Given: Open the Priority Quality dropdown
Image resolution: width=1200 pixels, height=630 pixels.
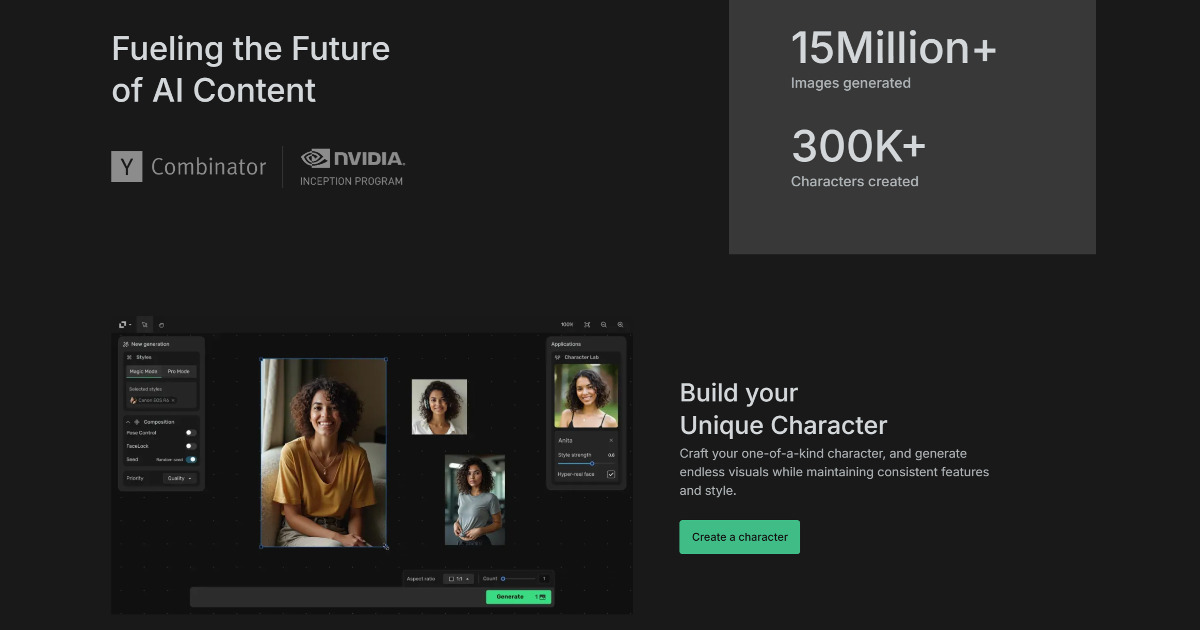Looking at the screenshot, I should click(181, 478).
